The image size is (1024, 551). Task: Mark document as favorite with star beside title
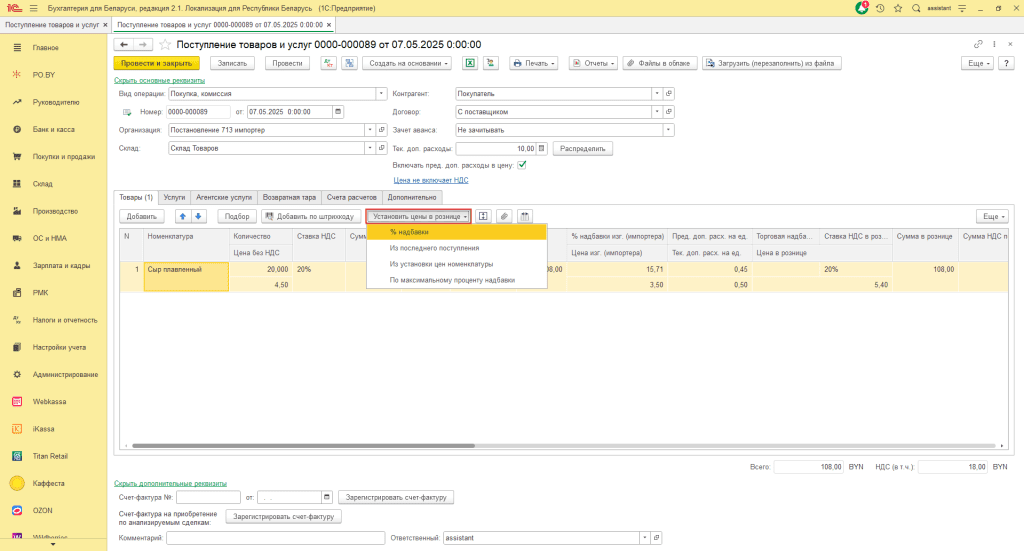coord(165,44)
